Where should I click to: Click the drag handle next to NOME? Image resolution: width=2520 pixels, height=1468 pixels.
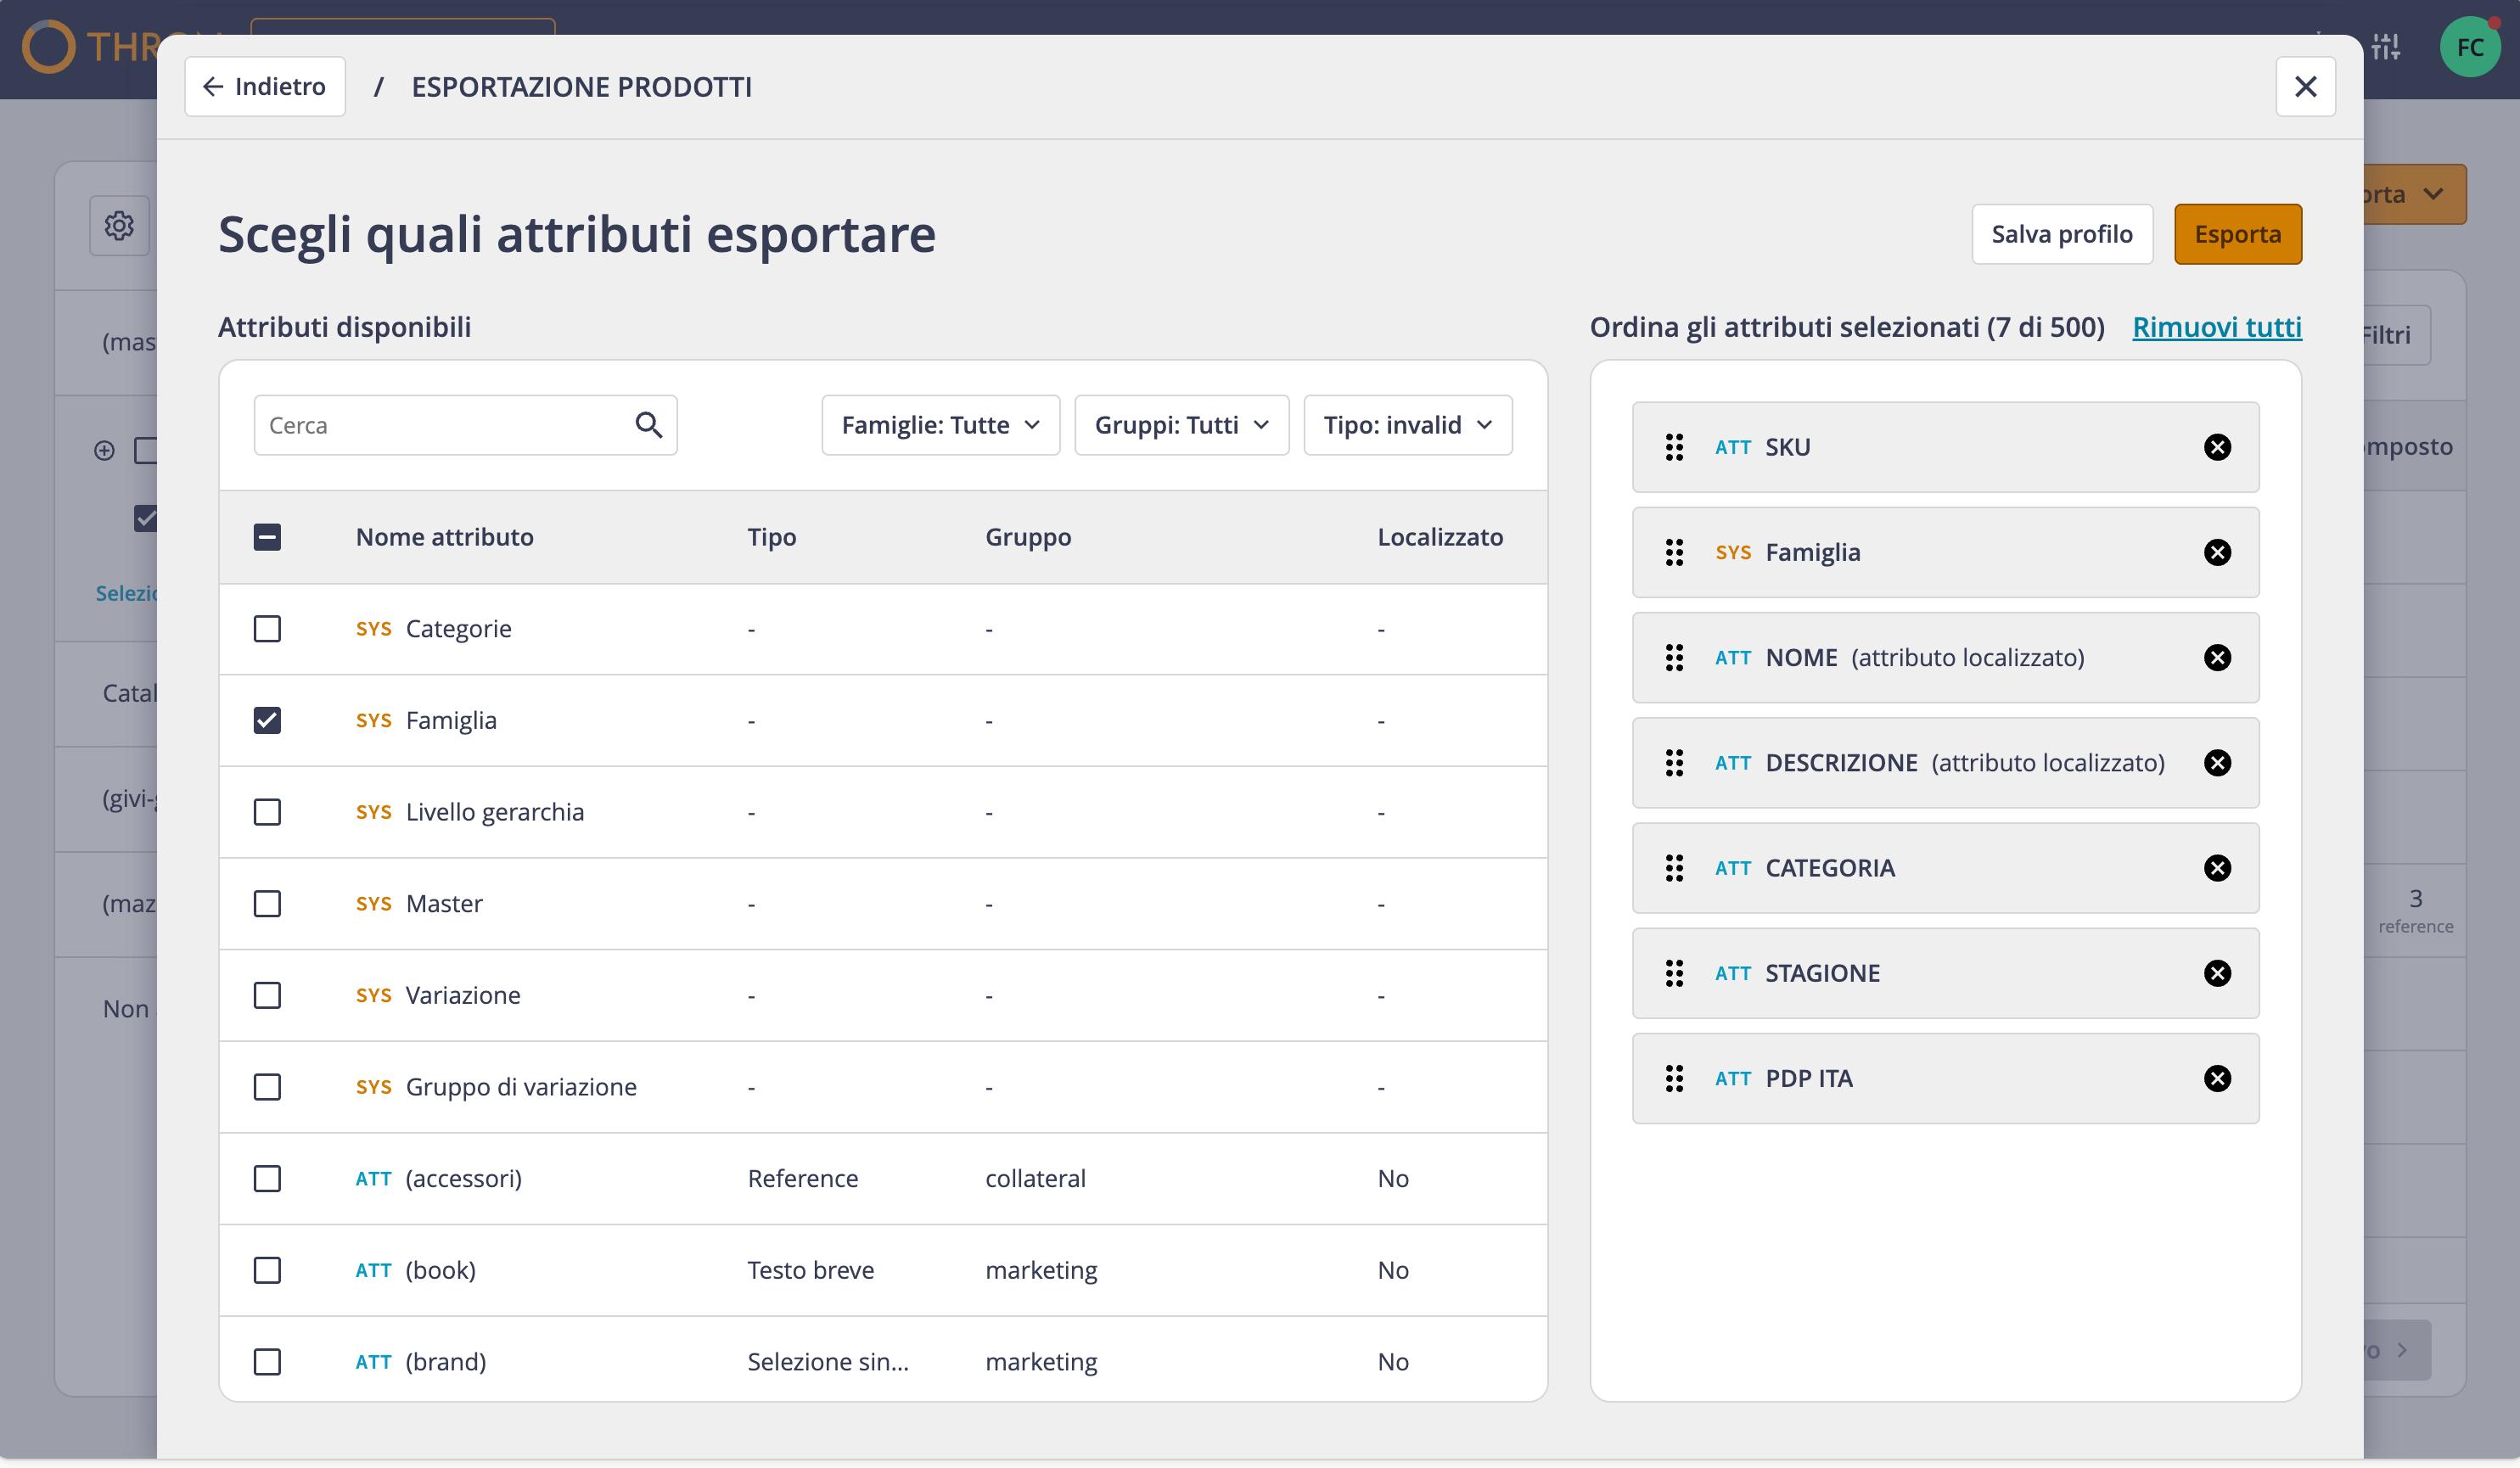[x=1674, y=657]
